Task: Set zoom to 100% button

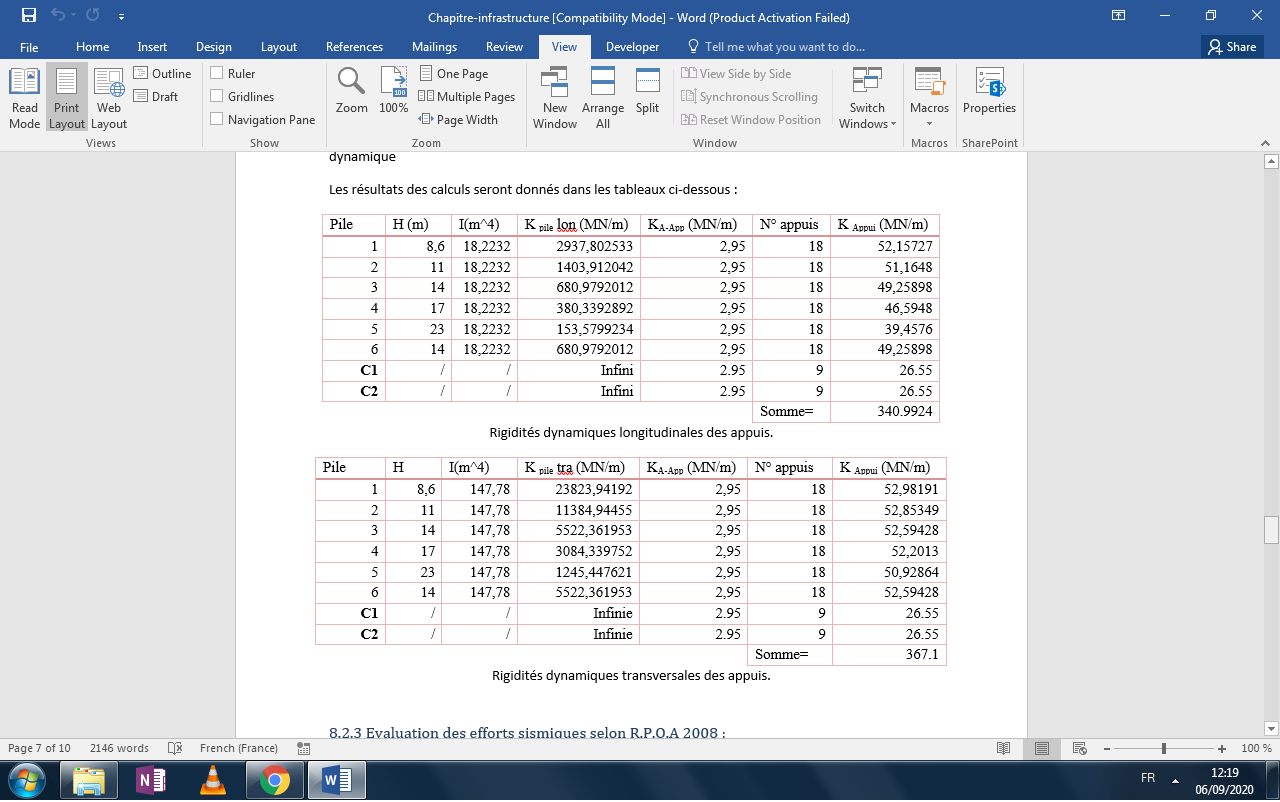Action: (394, 91)
